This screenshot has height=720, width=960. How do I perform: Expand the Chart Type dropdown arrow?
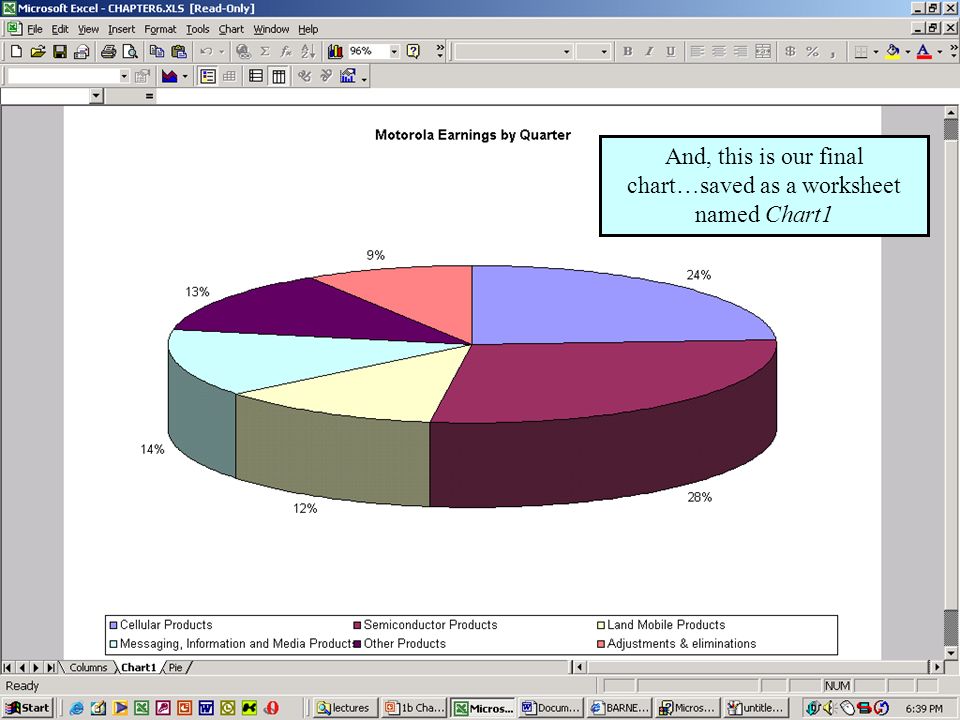point(185,77)
